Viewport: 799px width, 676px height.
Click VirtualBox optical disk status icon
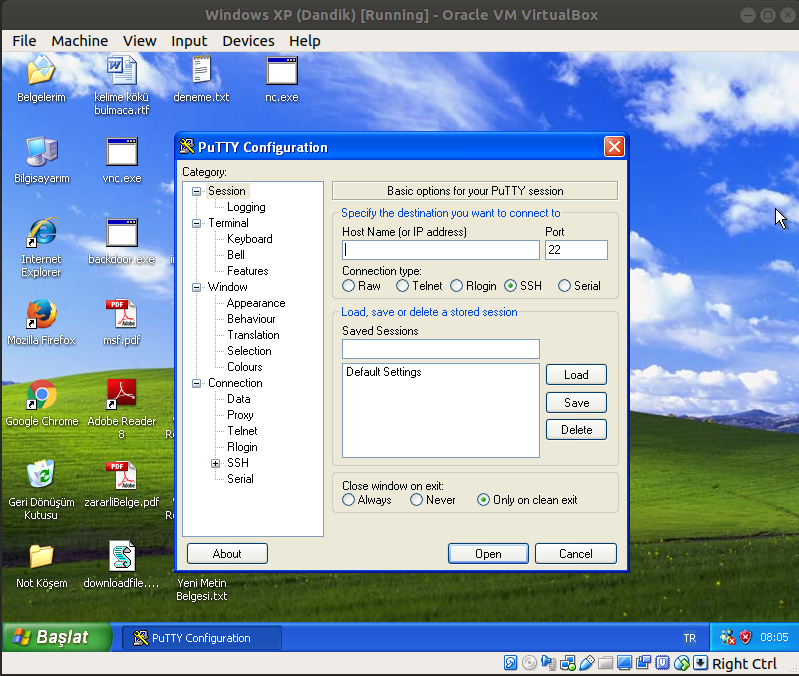point(529,663)
